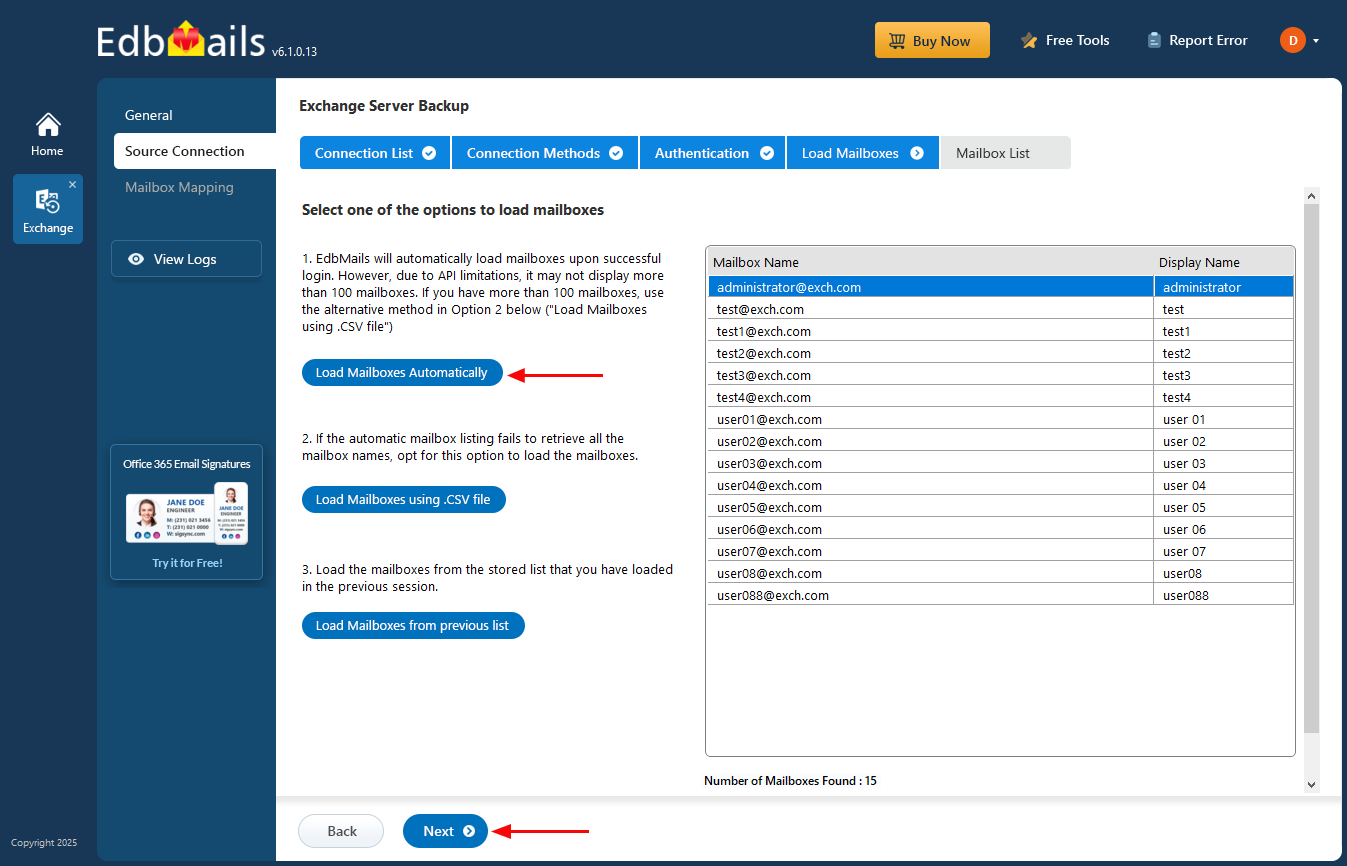Viewport: 1347px width, 866px height.
Task: Click the Mailbox Name column header
Action: pos(931,262)
